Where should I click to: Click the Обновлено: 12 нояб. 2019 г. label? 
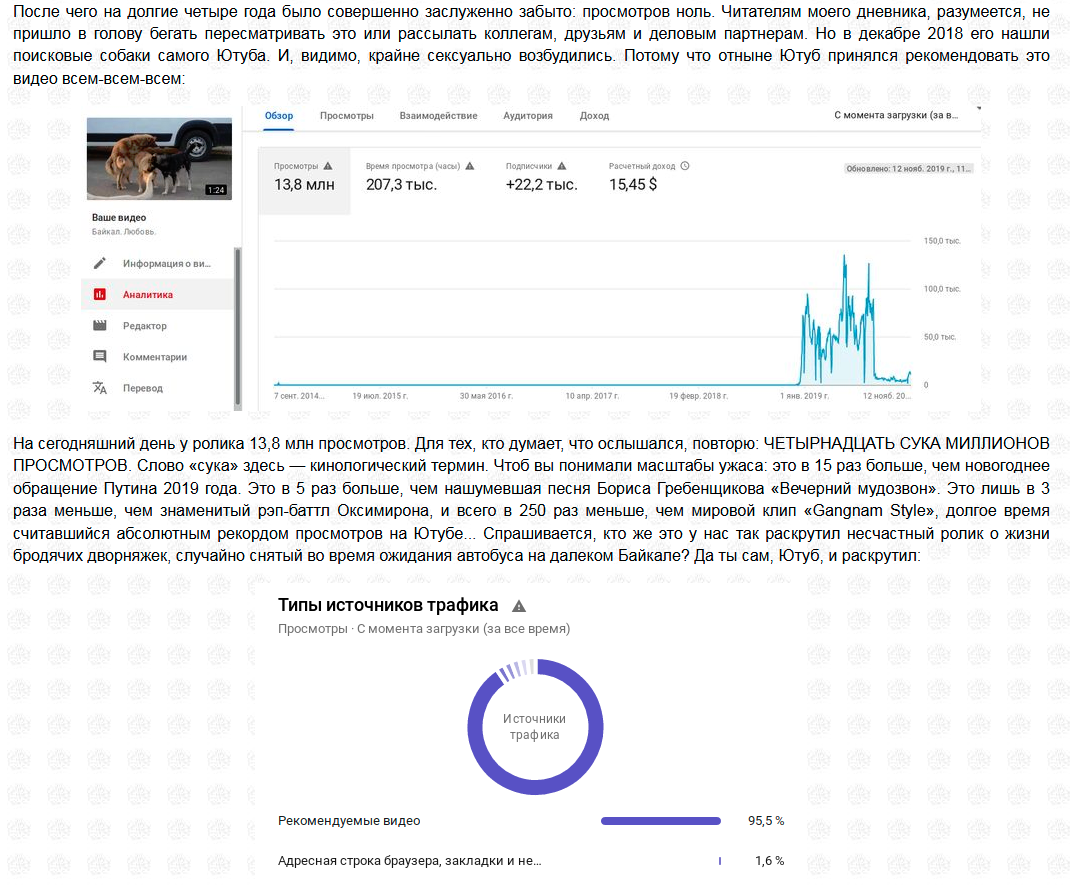coord(908,169)
